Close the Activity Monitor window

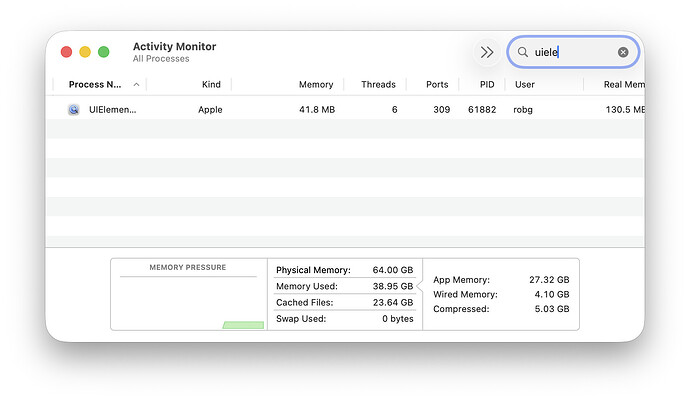coord(66,52)
